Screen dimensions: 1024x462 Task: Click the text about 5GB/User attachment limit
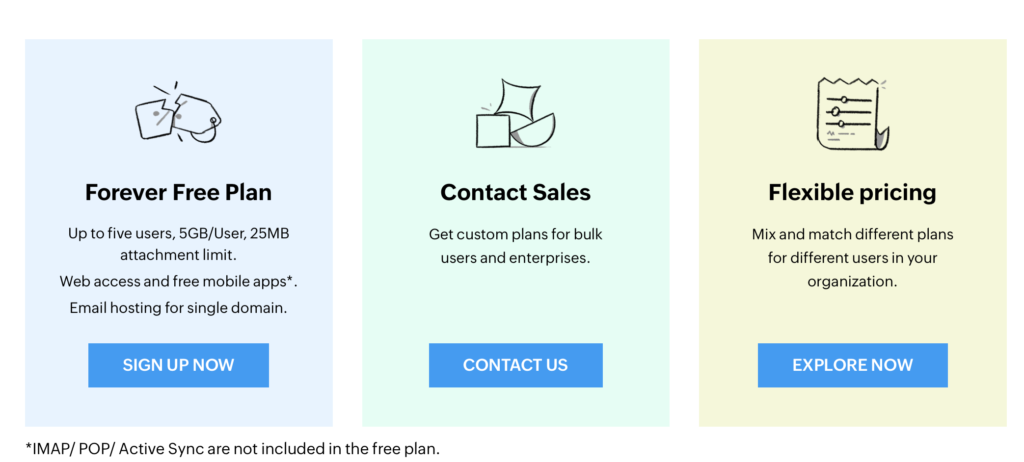(178, 245)
